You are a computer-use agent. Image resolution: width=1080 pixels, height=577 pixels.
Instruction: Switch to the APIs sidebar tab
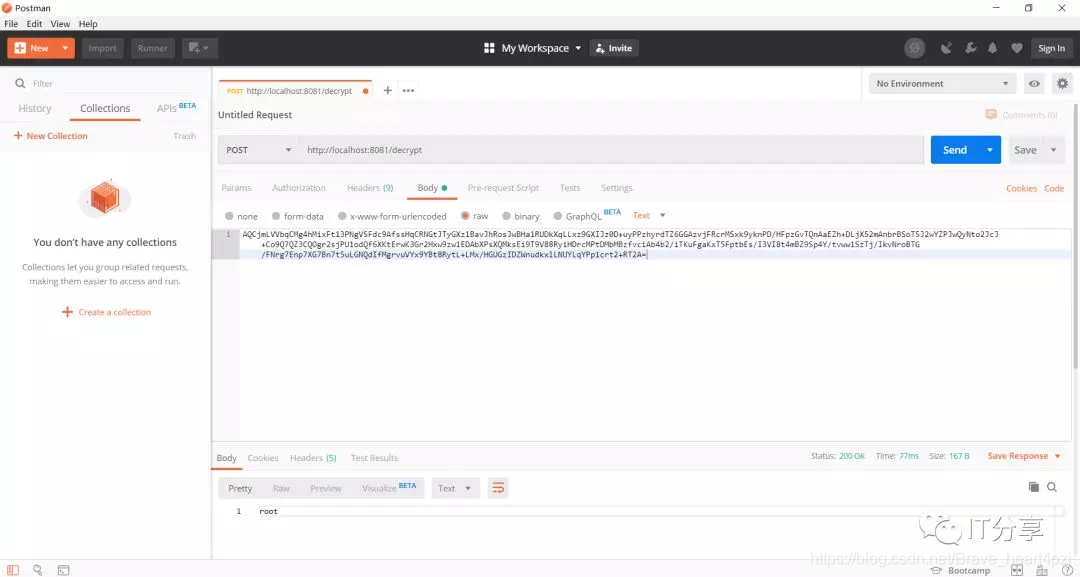(176, 108)
